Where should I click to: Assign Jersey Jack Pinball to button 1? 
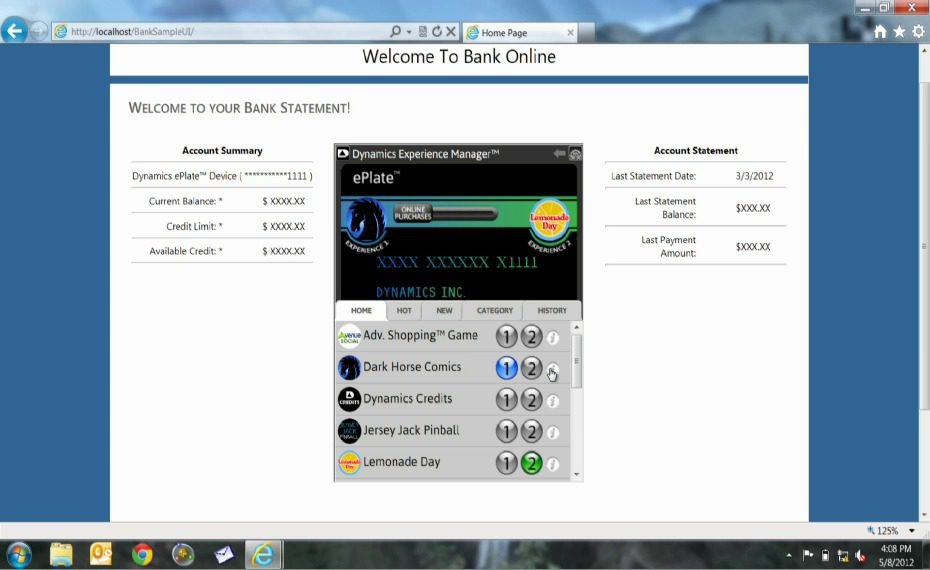[507, 431]
